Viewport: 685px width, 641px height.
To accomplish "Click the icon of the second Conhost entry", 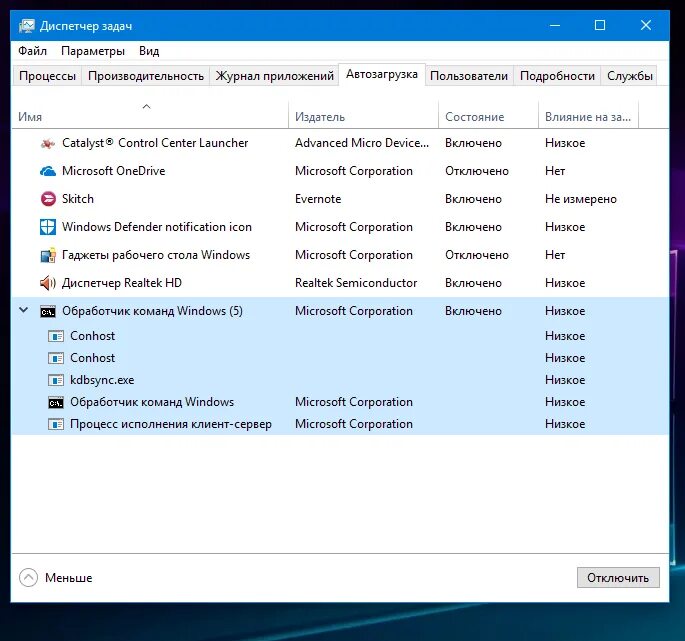I will pos(56,358).
